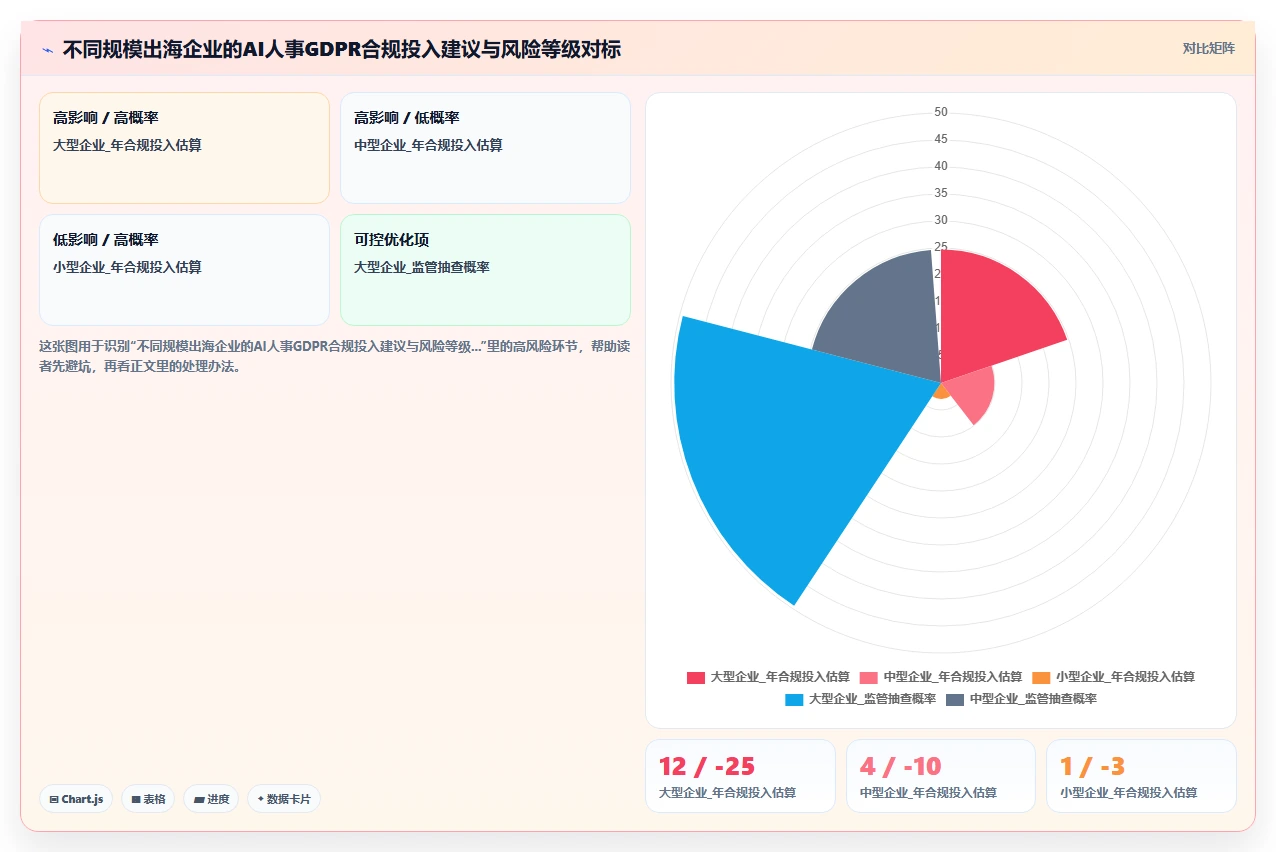1276x852 pixels.
Task: Select the 低影响 / 高概率 card
Action: [184, 270]
